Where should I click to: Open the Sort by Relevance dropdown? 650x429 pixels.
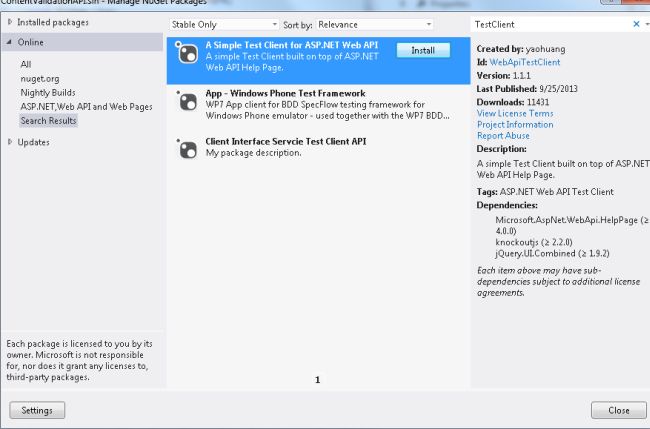click(x=374, y=24)
